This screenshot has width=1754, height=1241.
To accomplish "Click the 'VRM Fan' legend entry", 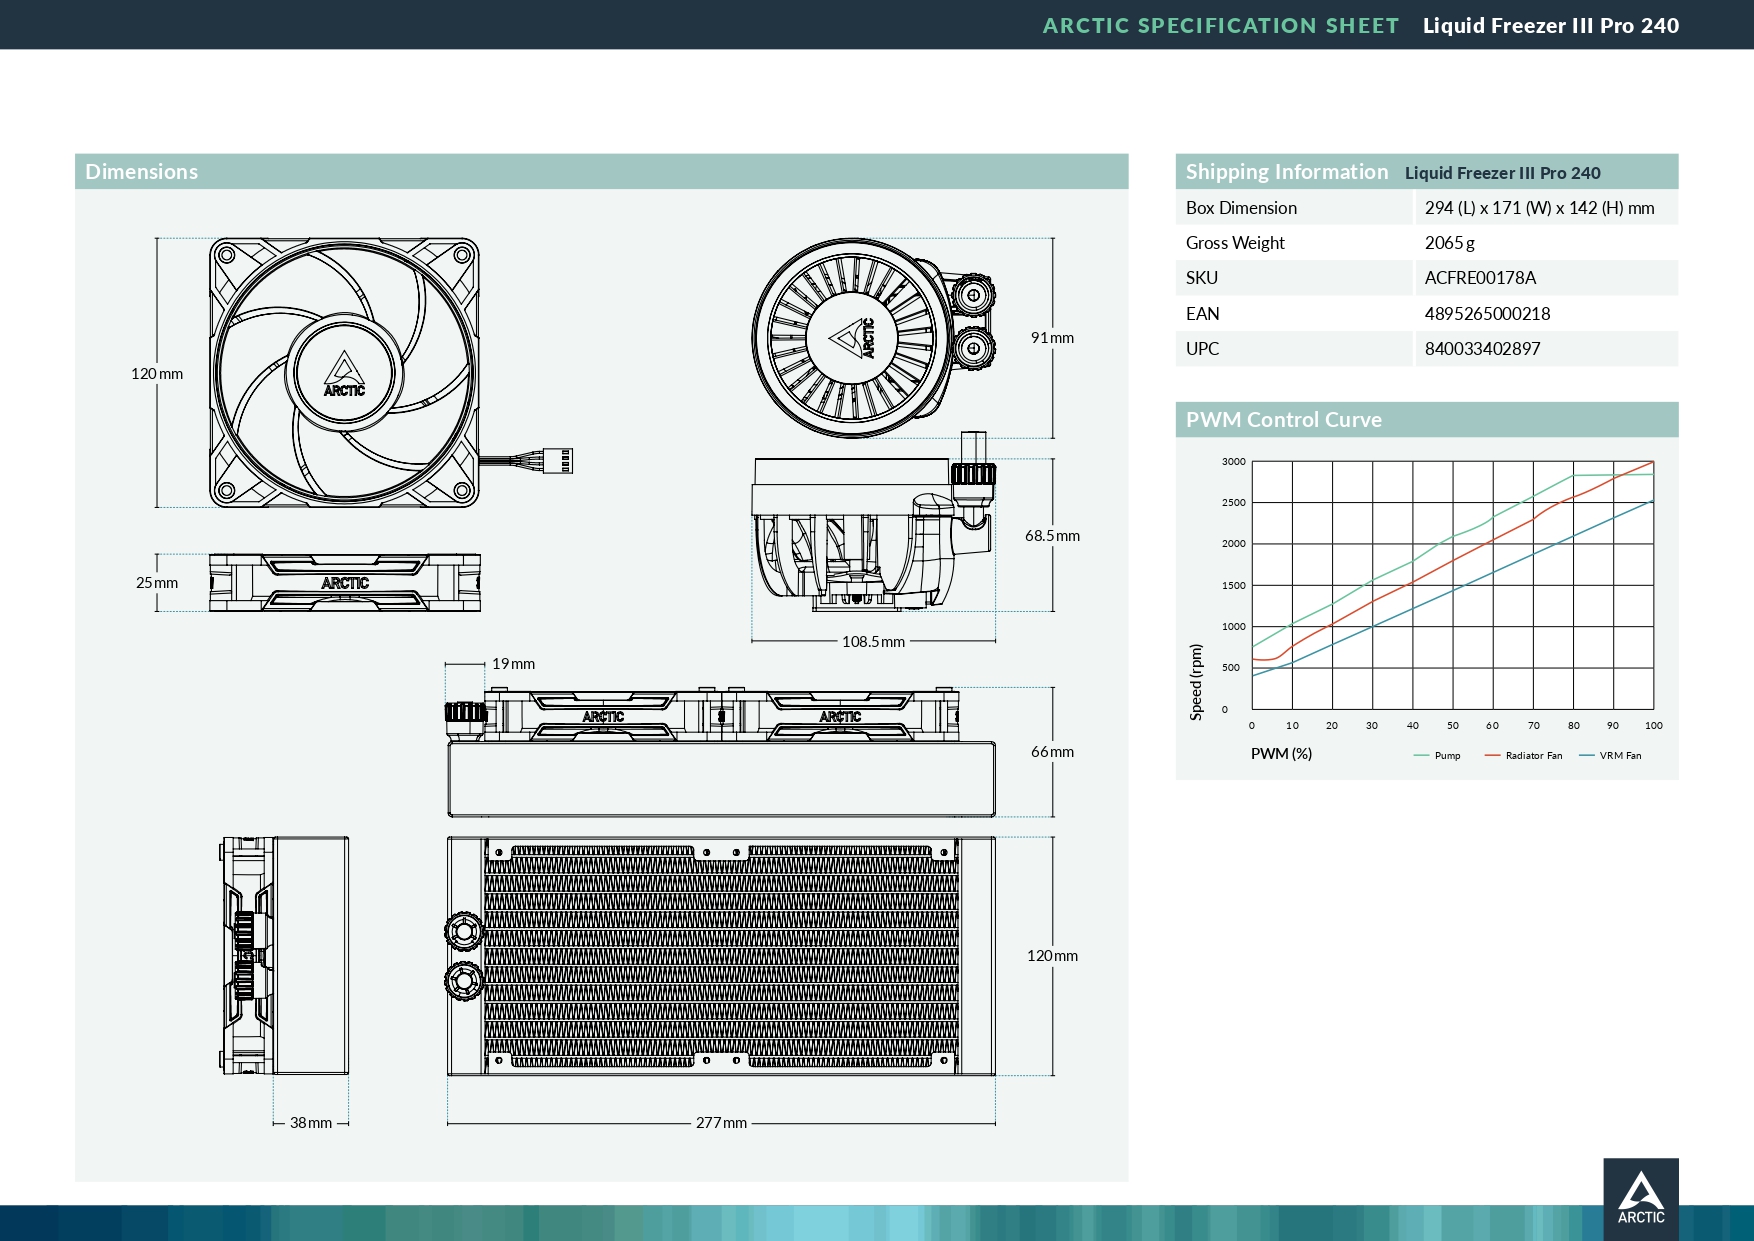I will click(1610, 756).
